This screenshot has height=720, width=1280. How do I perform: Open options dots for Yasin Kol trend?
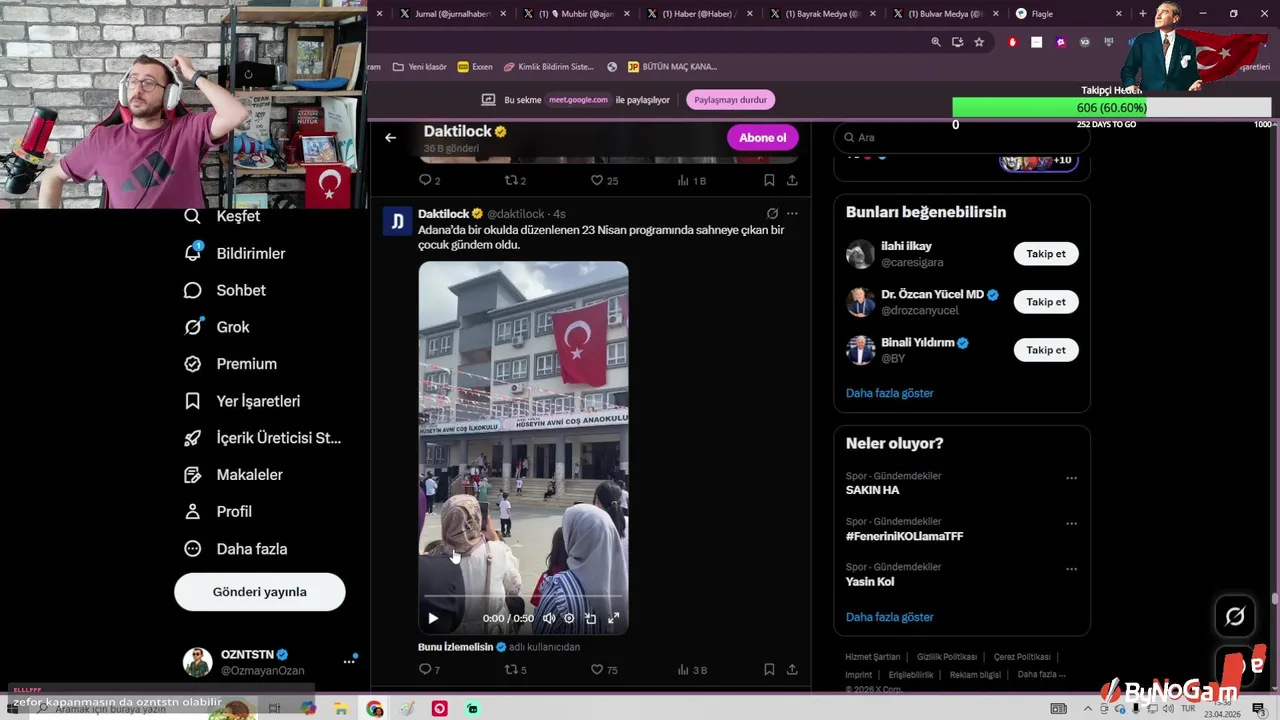pyautogui.click(x=1071, y=569)
